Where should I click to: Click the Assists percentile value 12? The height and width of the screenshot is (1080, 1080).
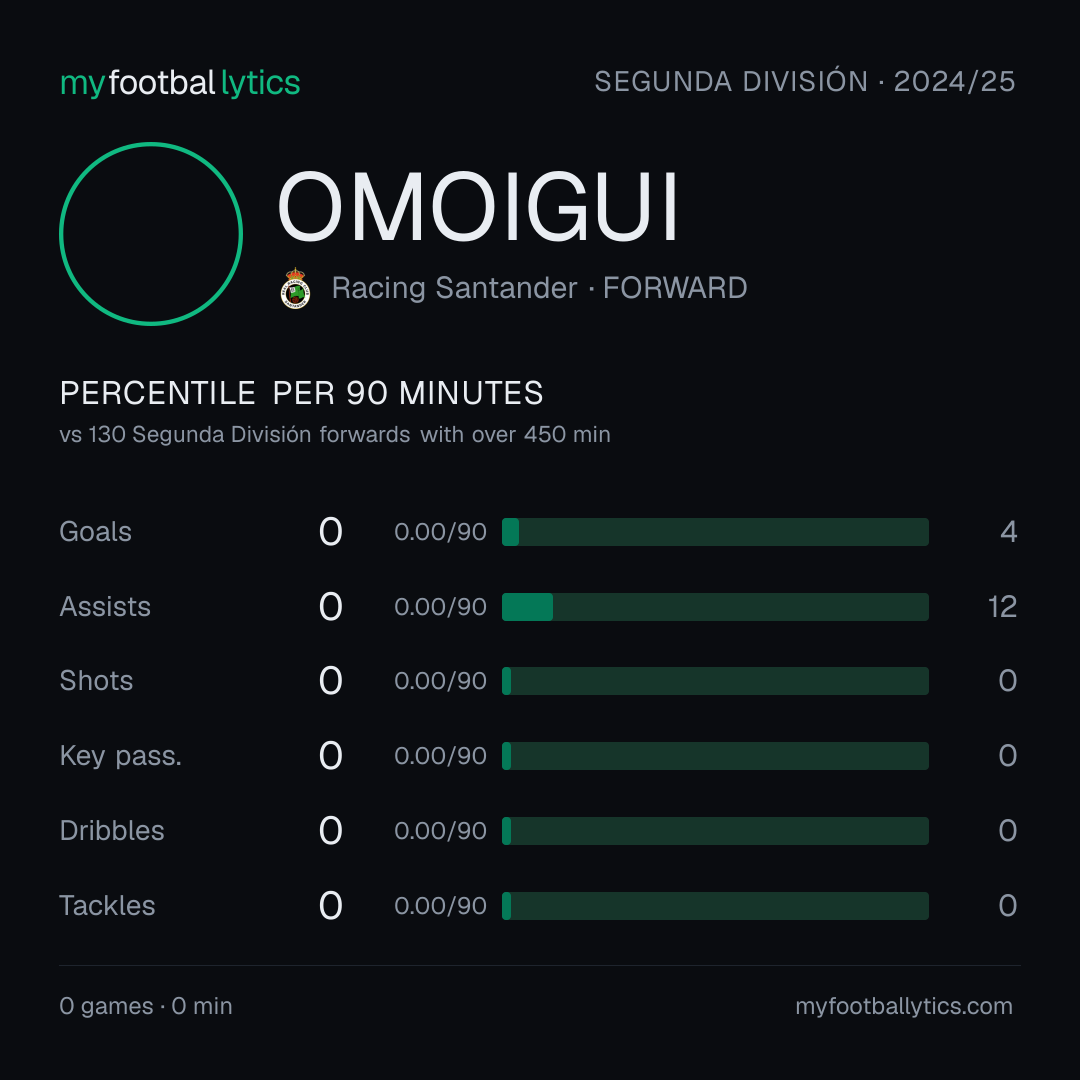1002,607
